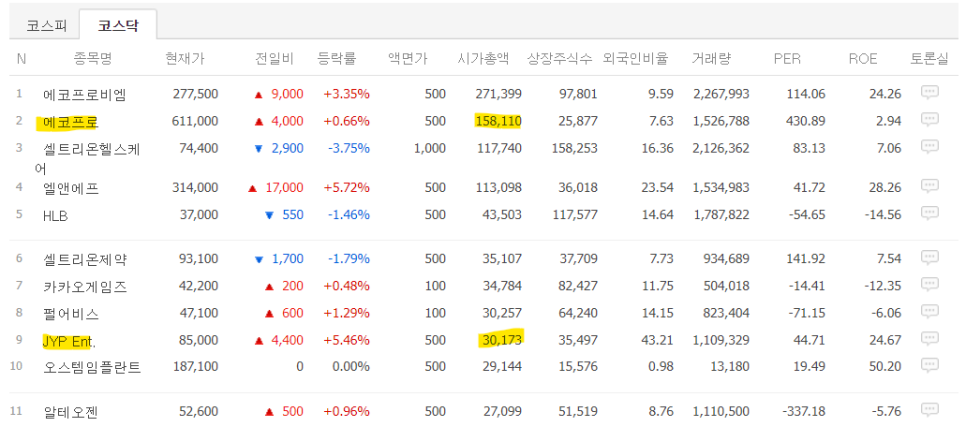
Task: Open the 셀트리온제약 stock link
Action: (85, 259)
